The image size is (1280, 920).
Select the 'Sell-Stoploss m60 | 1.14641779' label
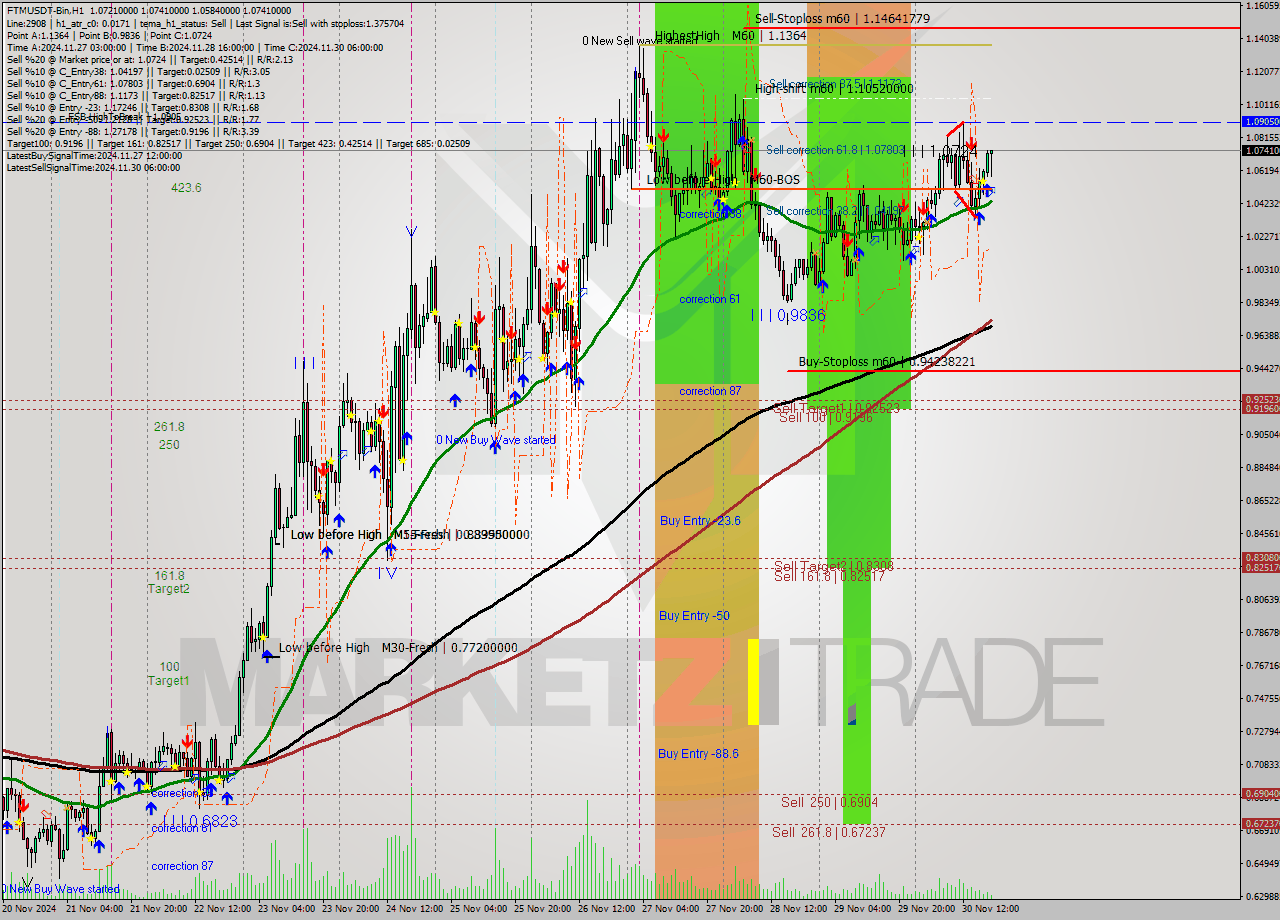[842, 18]
